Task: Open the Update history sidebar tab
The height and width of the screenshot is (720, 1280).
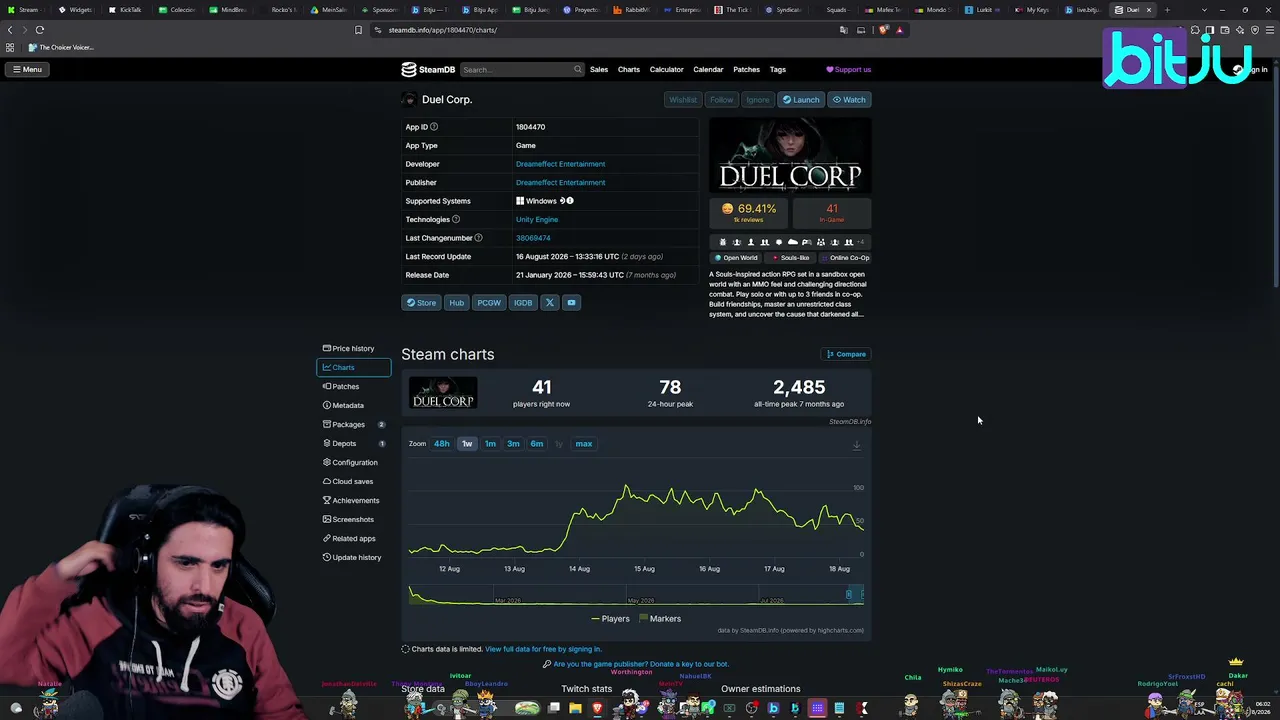Action: coord(353,557)
